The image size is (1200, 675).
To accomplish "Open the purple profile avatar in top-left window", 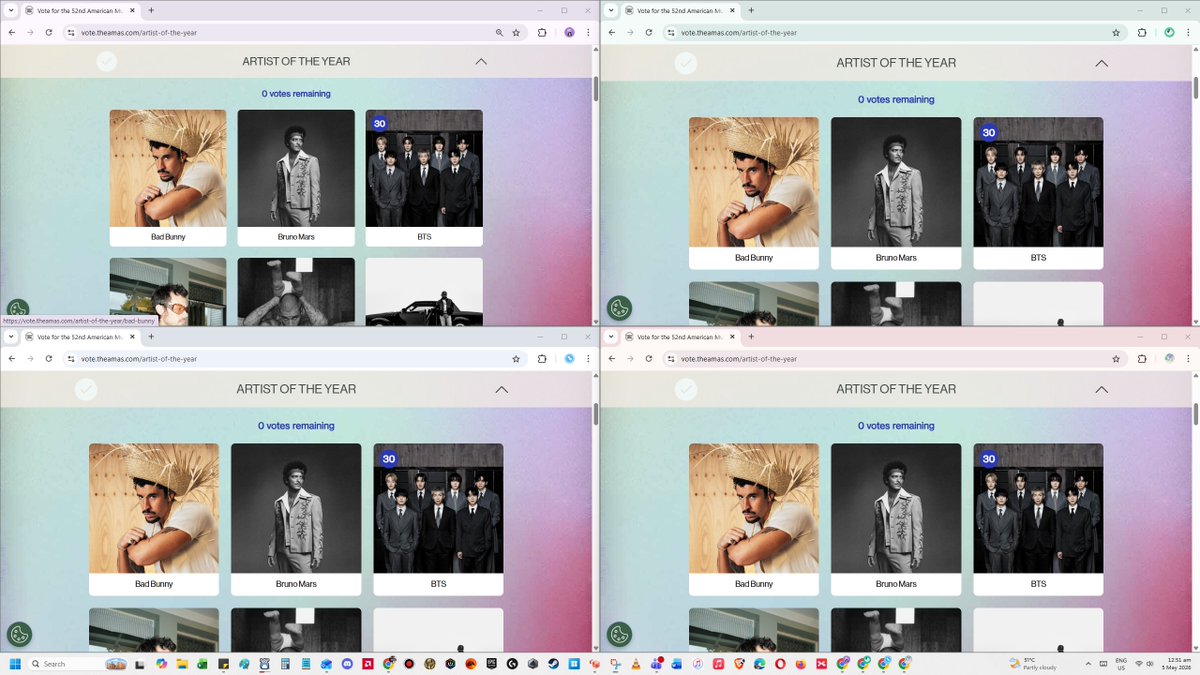I will coord(569,32).
